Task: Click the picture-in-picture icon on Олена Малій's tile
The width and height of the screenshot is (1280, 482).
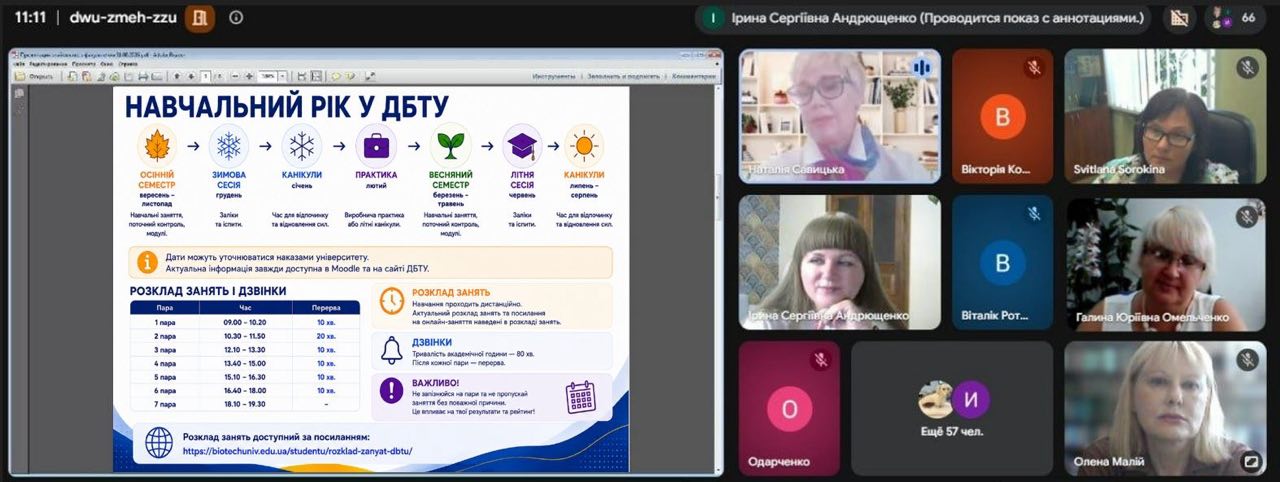Action: (1248, 461)
